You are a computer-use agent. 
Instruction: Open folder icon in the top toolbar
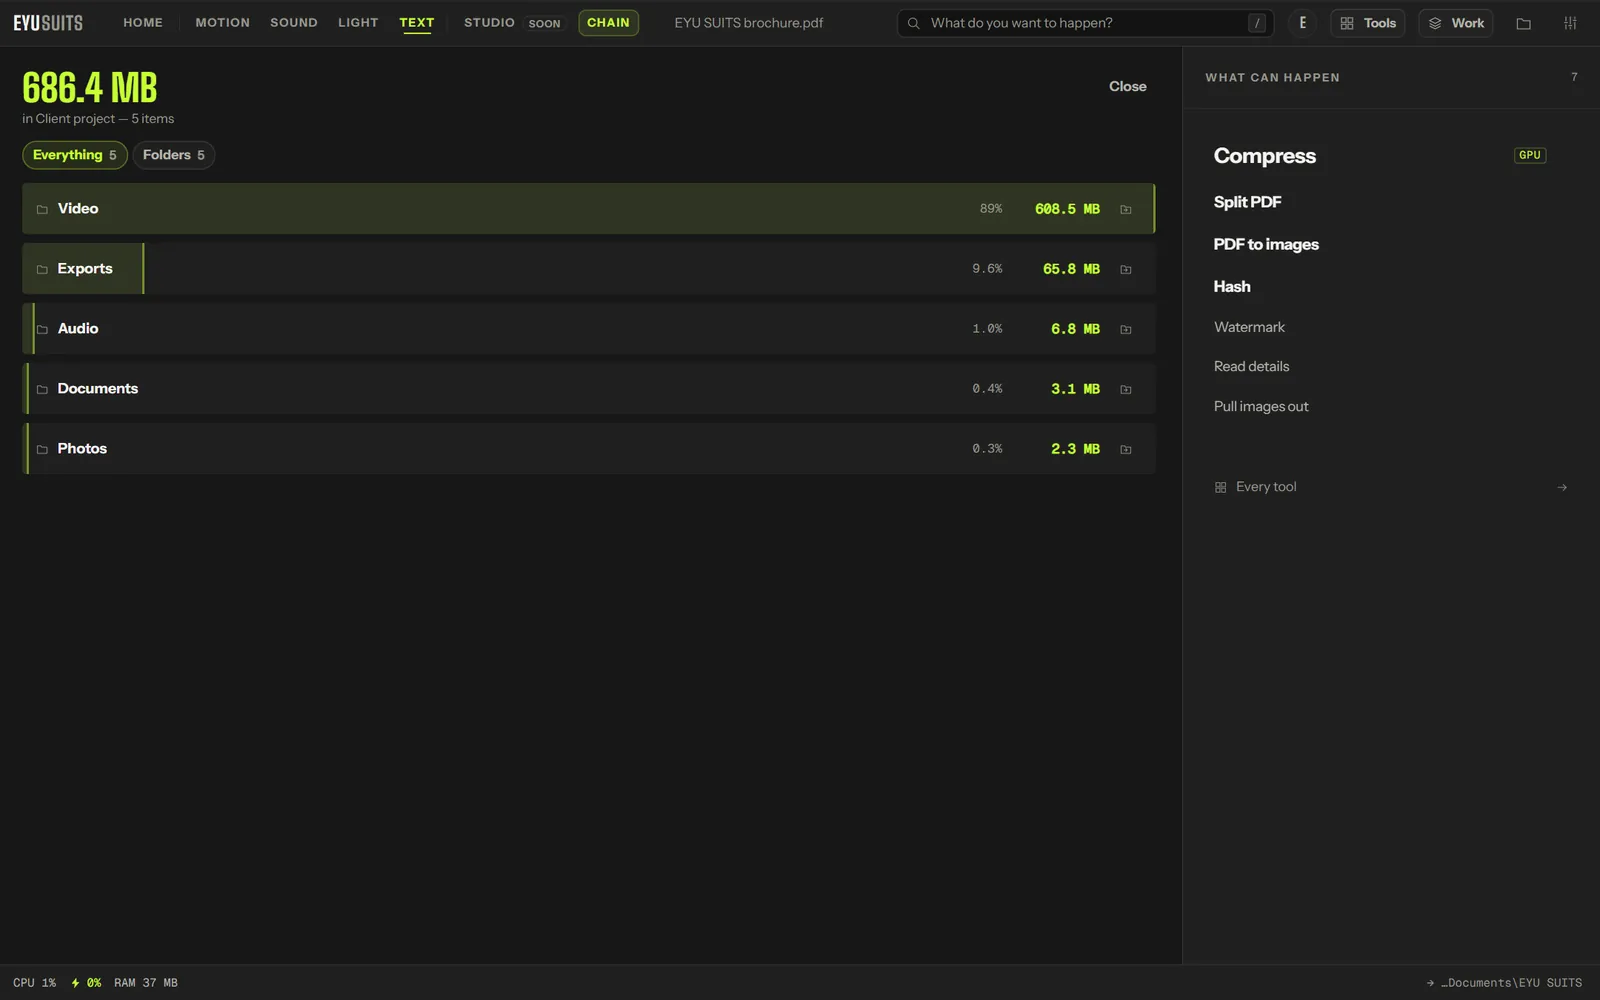[1523, 23]
